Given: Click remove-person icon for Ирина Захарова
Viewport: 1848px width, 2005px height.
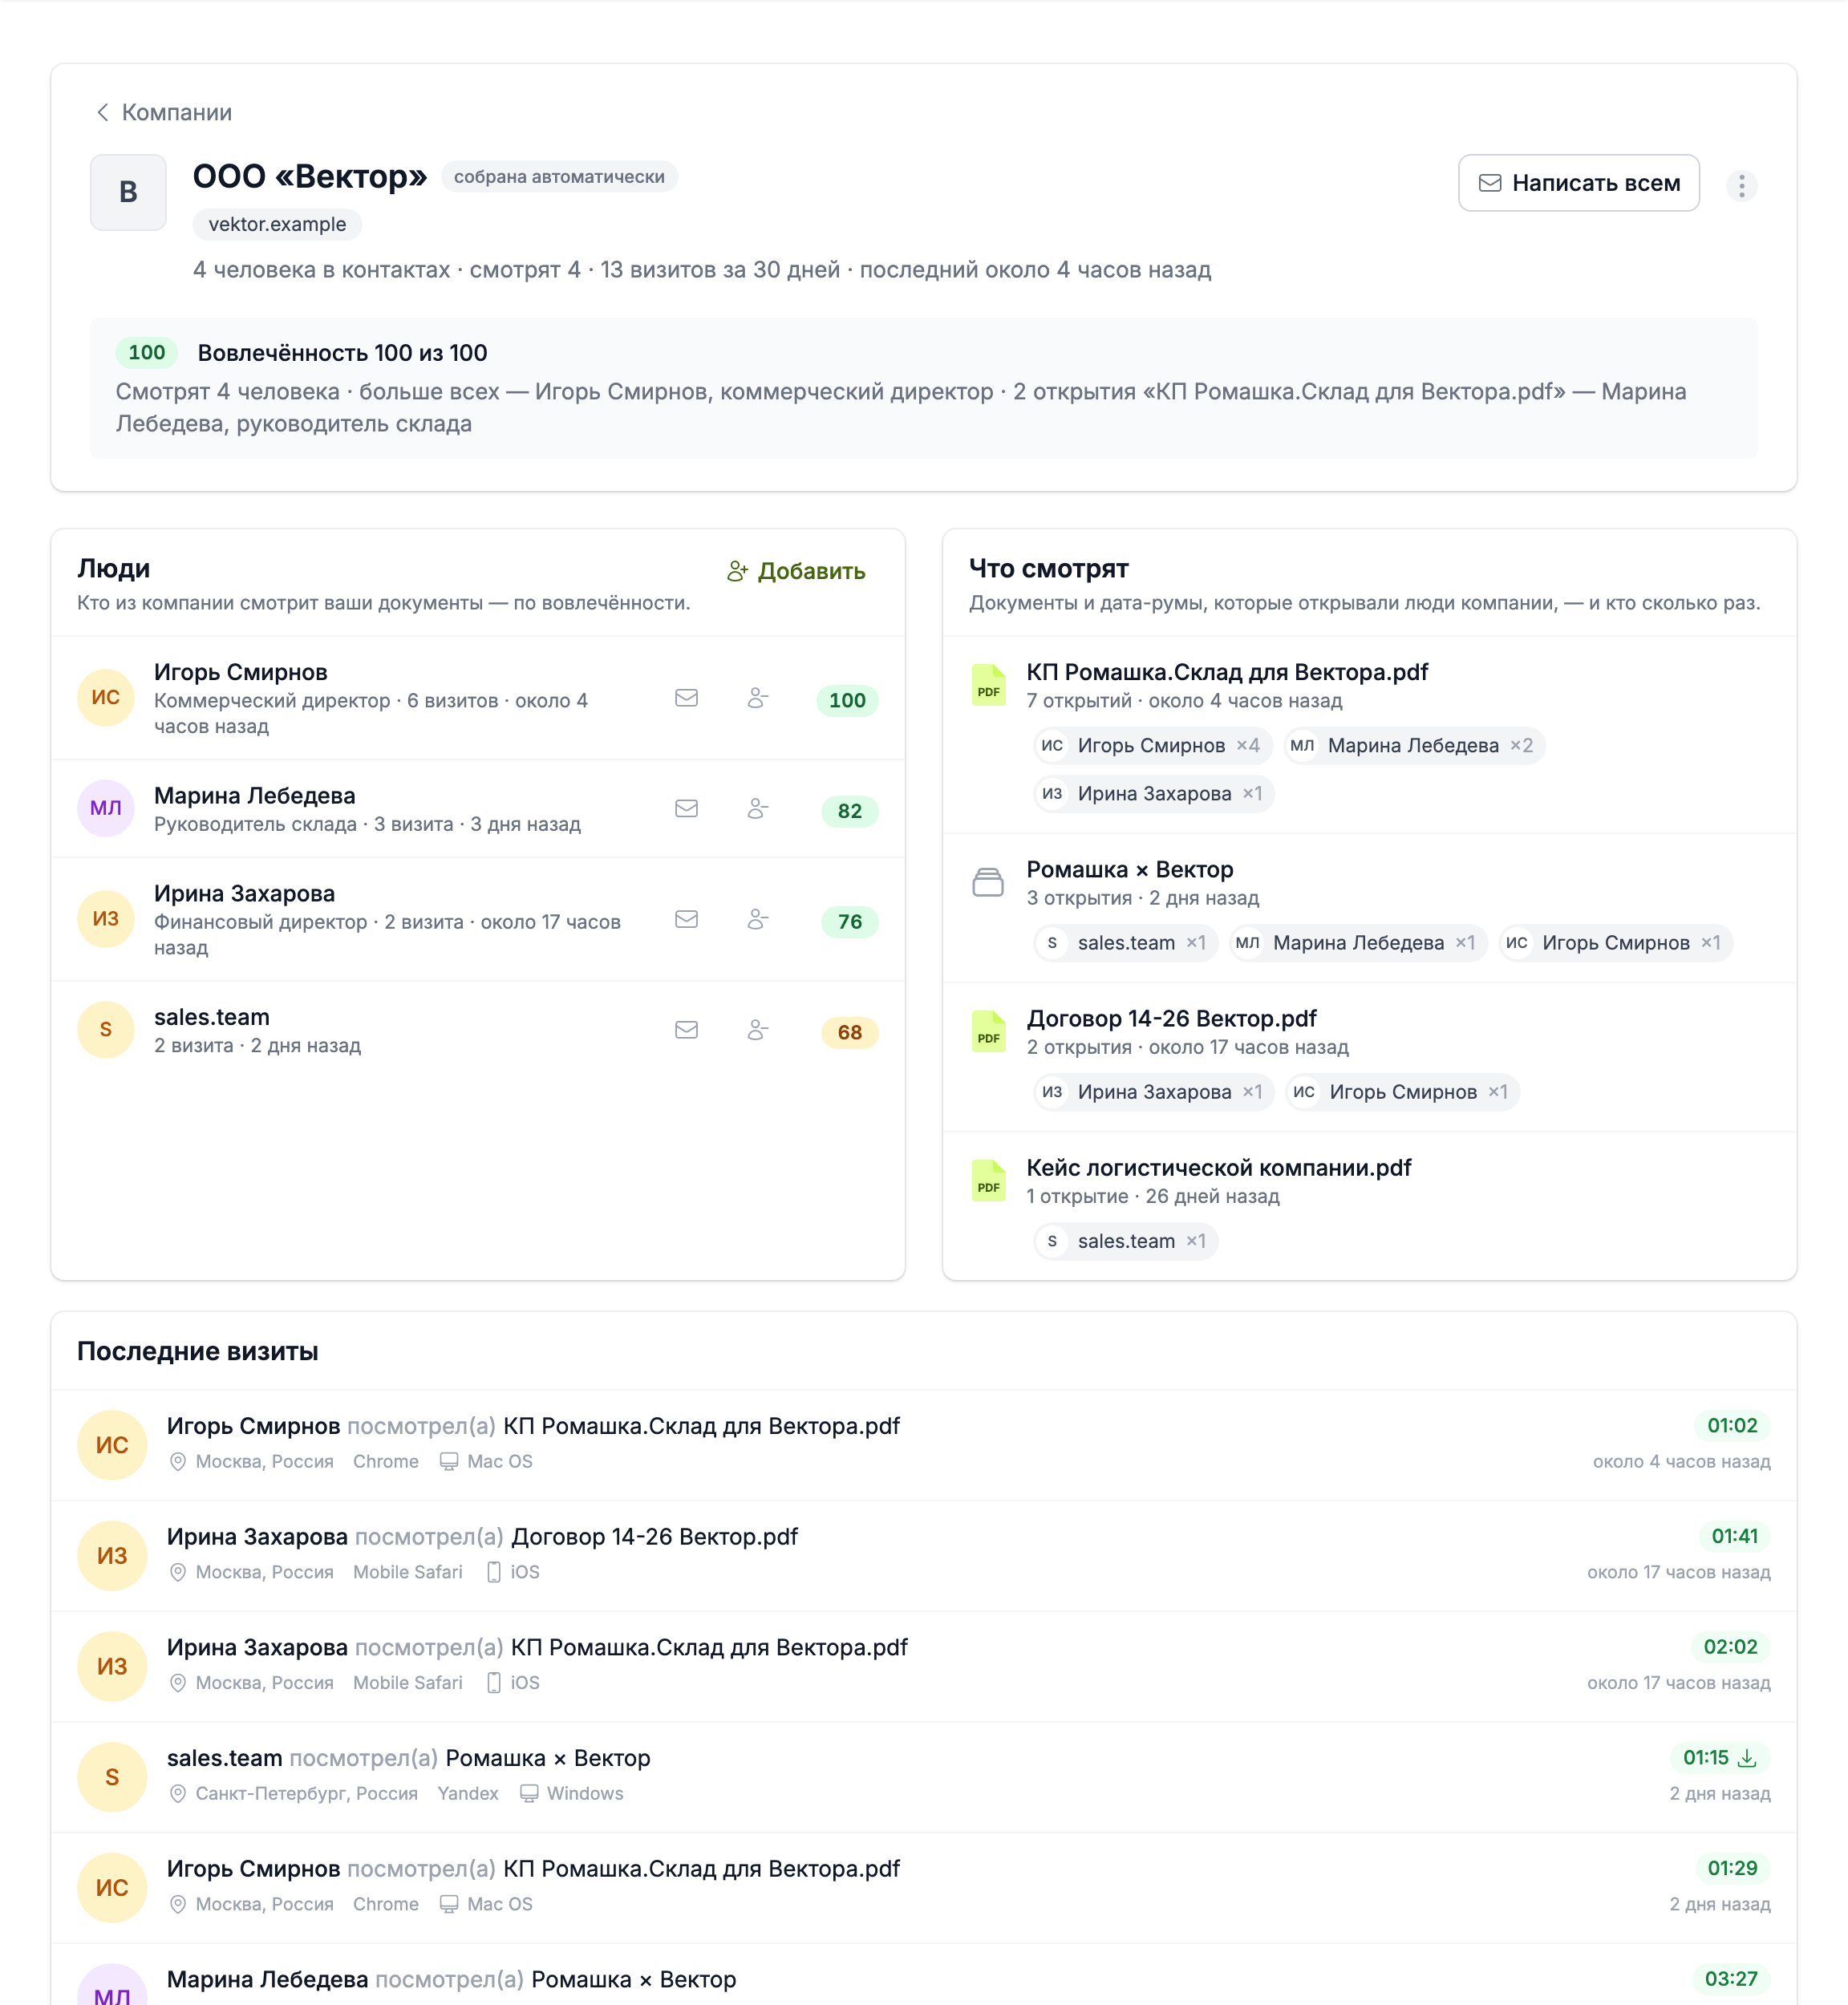Looking at the screenshot, I should 758,919.
